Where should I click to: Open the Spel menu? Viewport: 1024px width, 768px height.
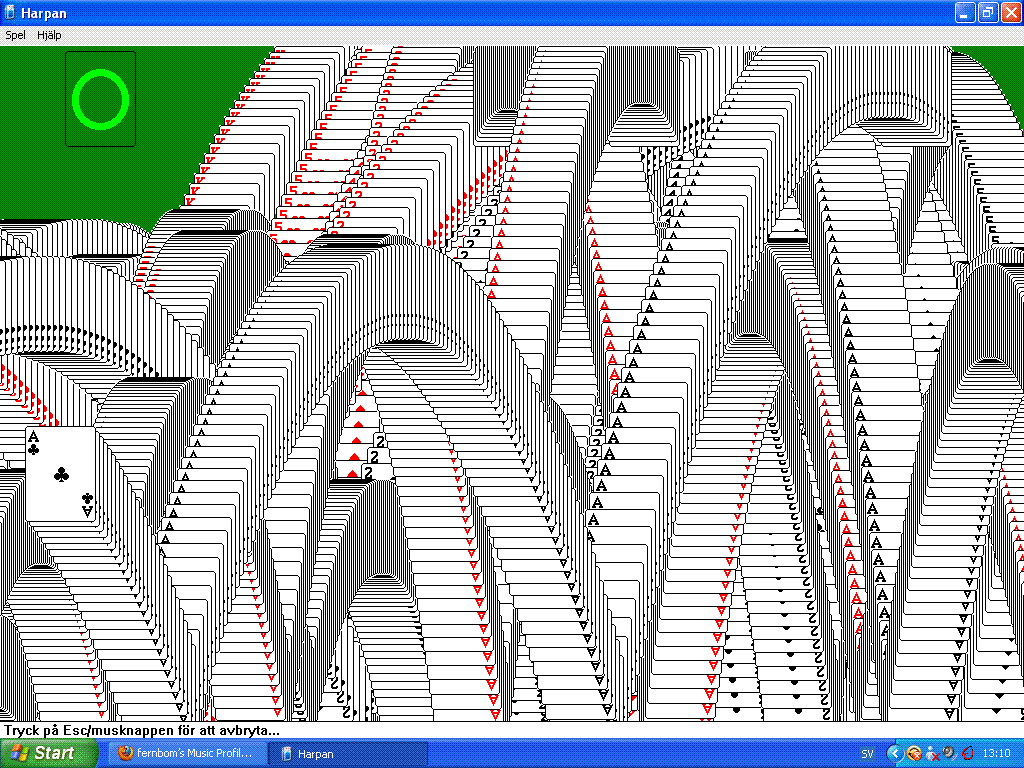[x=15, y=35]
